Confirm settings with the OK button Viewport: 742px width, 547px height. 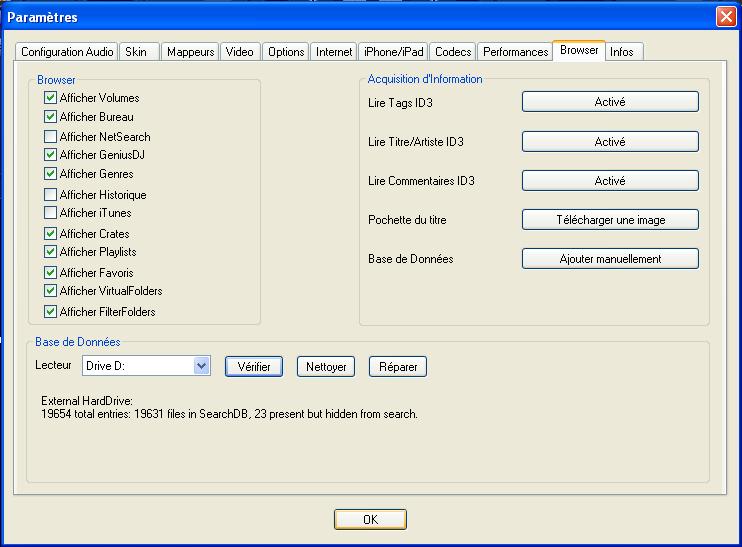[x=370, y=519]
